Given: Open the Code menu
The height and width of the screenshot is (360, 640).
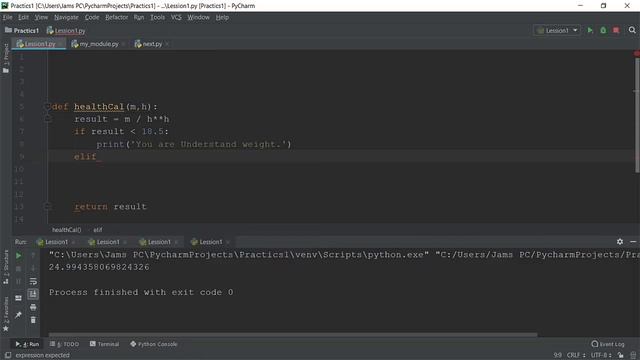Looking at the screenshot, I should click(92, 17).
